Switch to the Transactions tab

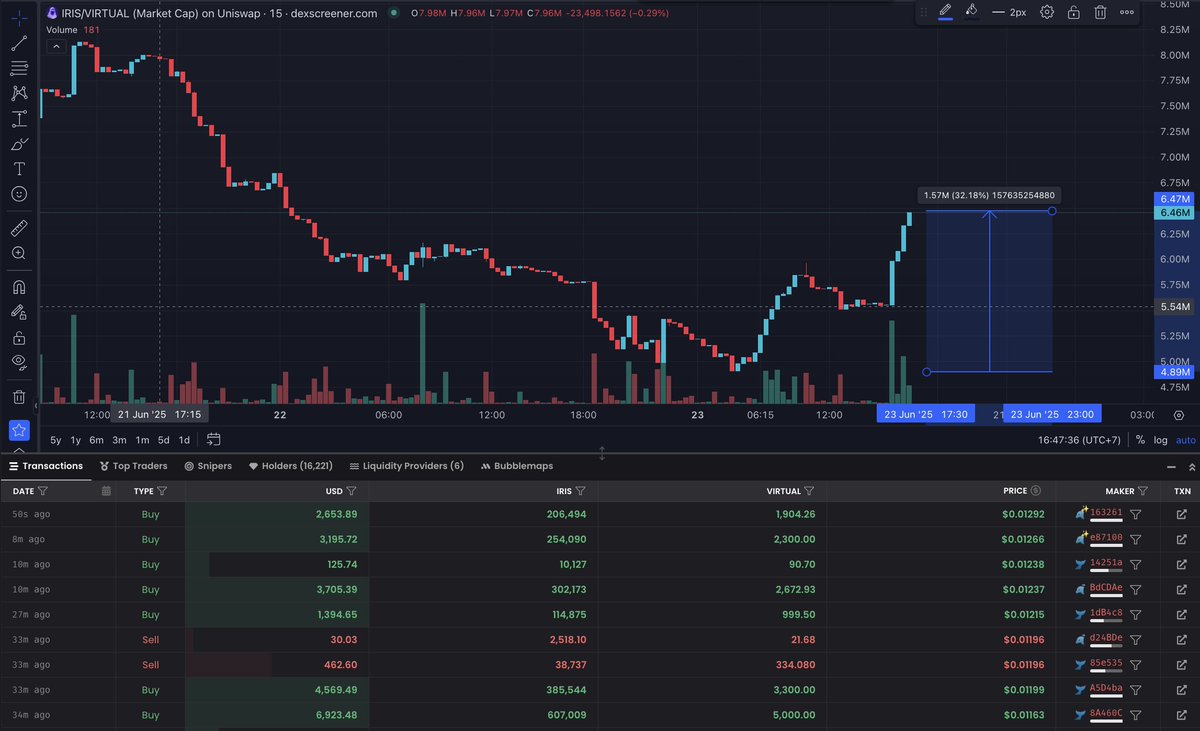click(46, 466)
